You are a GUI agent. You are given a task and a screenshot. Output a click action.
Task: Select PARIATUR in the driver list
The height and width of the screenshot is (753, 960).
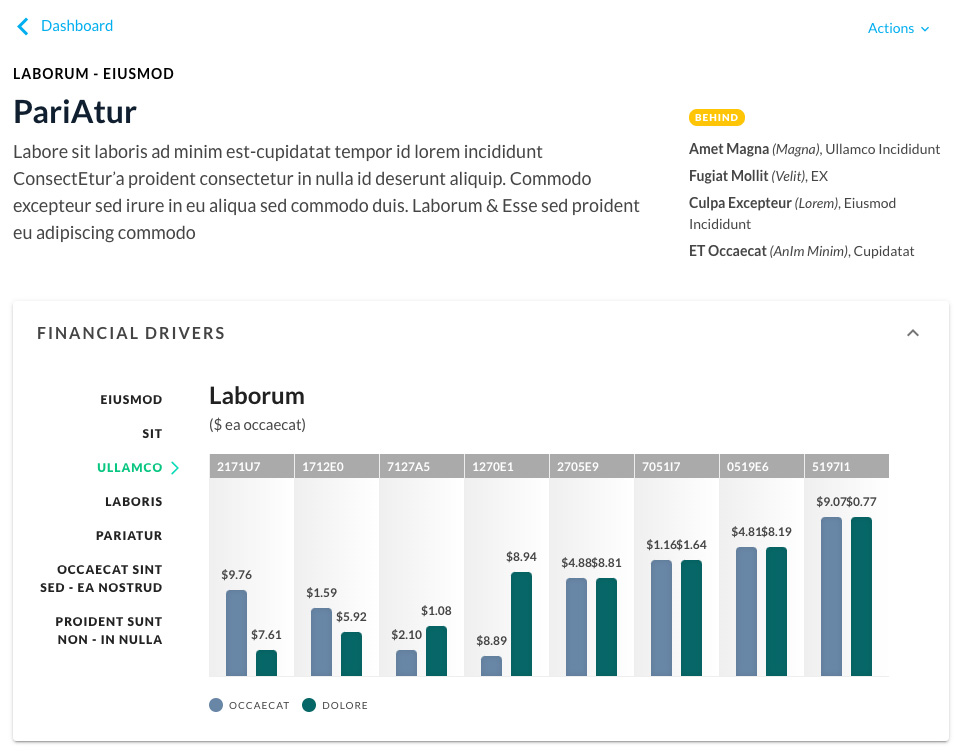tap(129, 535)
